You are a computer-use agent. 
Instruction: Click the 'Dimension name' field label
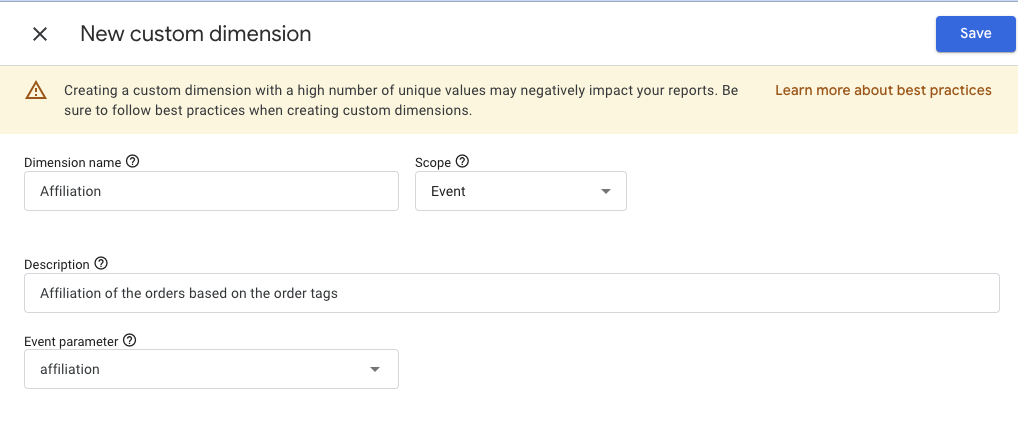coord(72,162)
